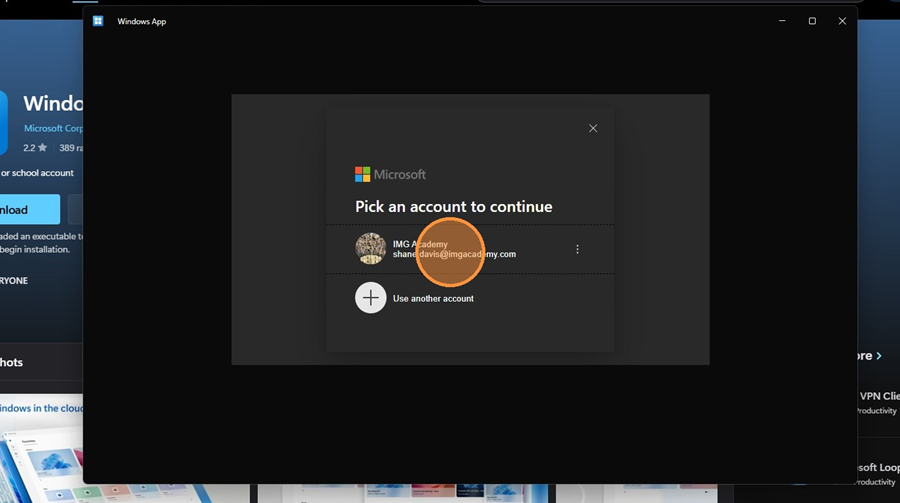Click the 2.2 star rating
Screen dimensions: 900x503
(x=36, y=148)
